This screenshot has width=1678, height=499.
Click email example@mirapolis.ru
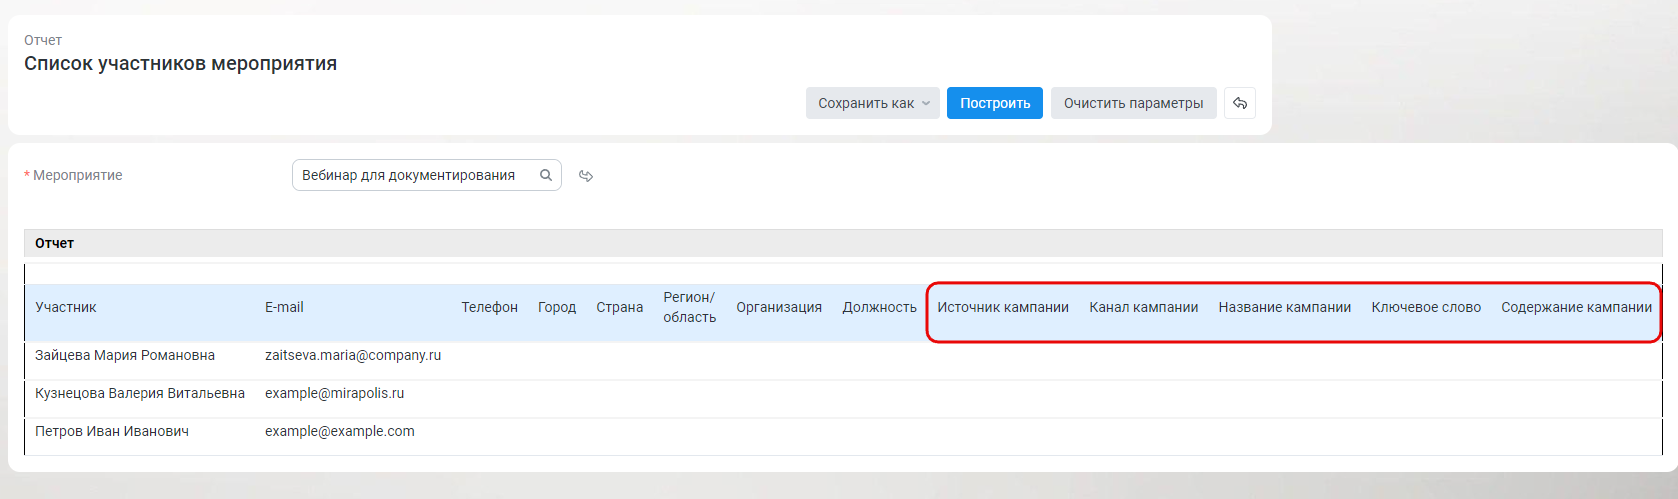(334, 393)
